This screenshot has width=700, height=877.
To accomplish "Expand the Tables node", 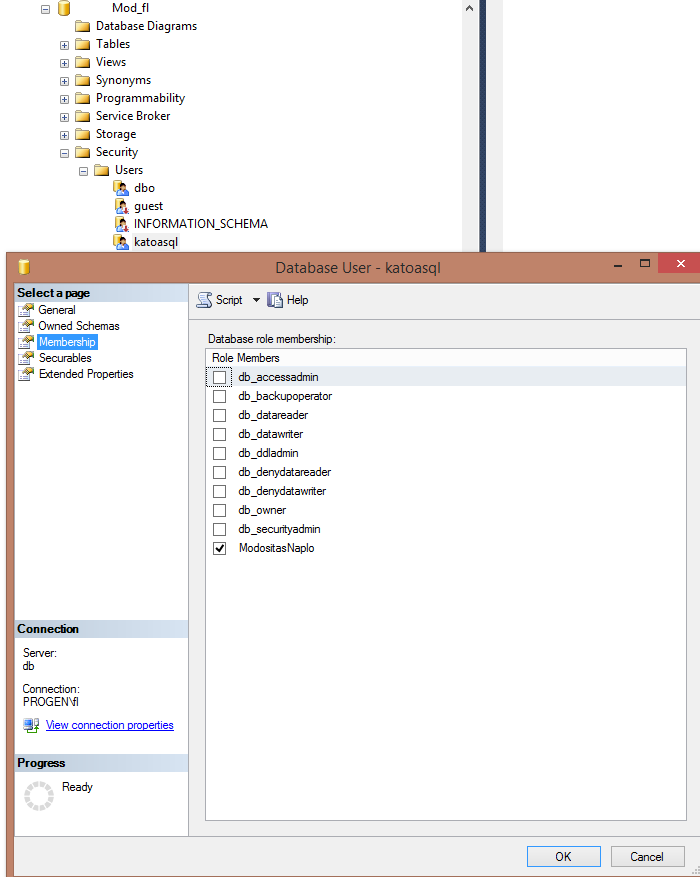I will click(x=64, y=45).
